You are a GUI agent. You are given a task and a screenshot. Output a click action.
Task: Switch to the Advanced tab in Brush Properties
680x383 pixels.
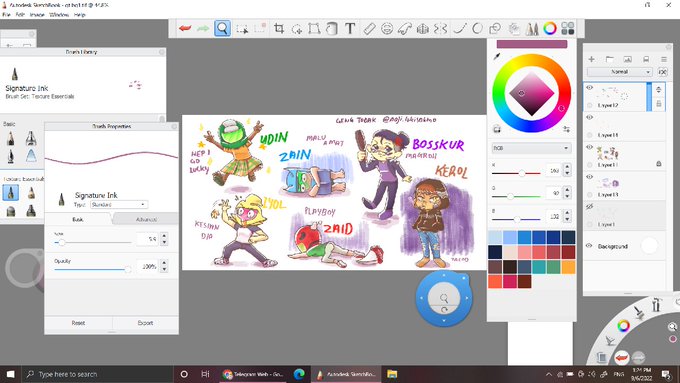146,219
